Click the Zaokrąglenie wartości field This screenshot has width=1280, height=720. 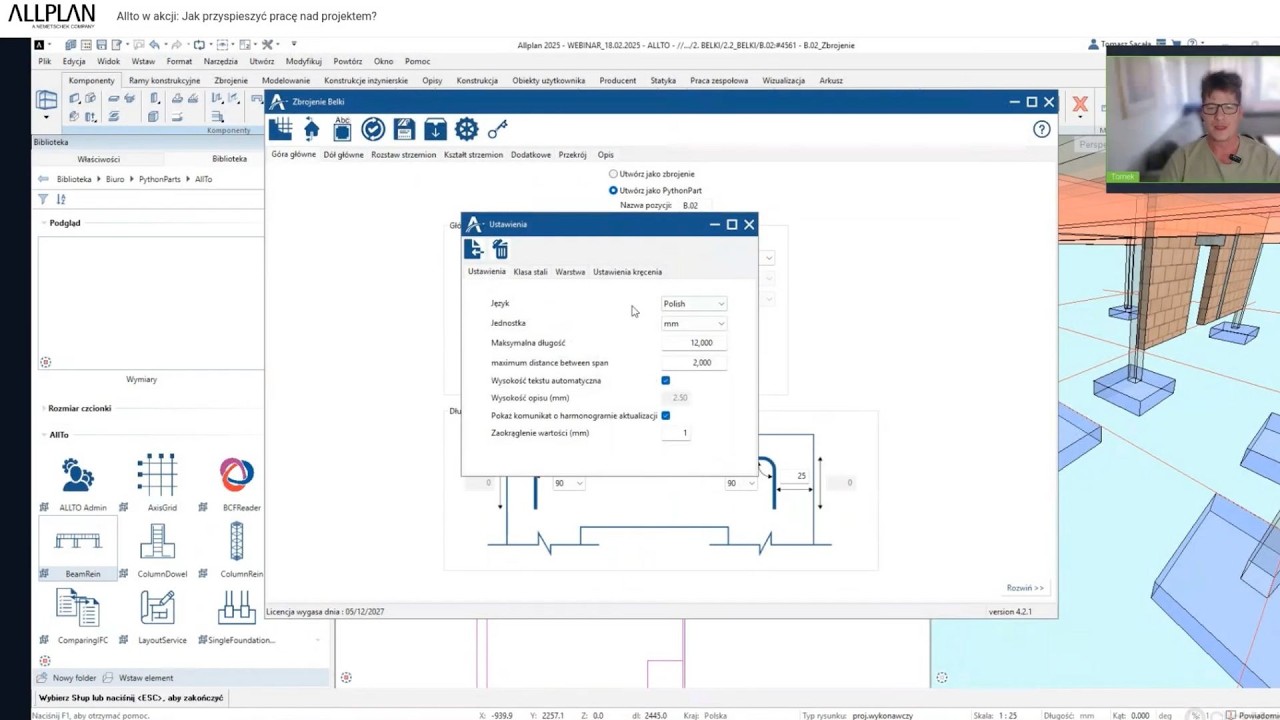click(675, 433)
